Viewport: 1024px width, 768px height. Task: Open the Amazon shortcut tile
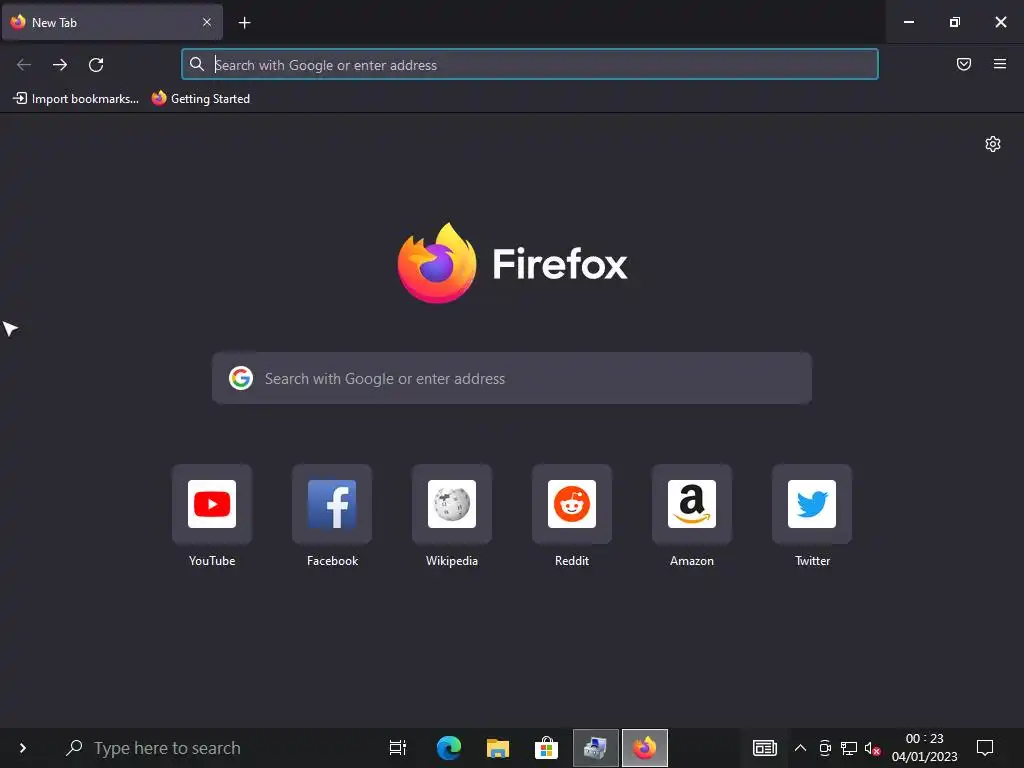coord(692,504)
